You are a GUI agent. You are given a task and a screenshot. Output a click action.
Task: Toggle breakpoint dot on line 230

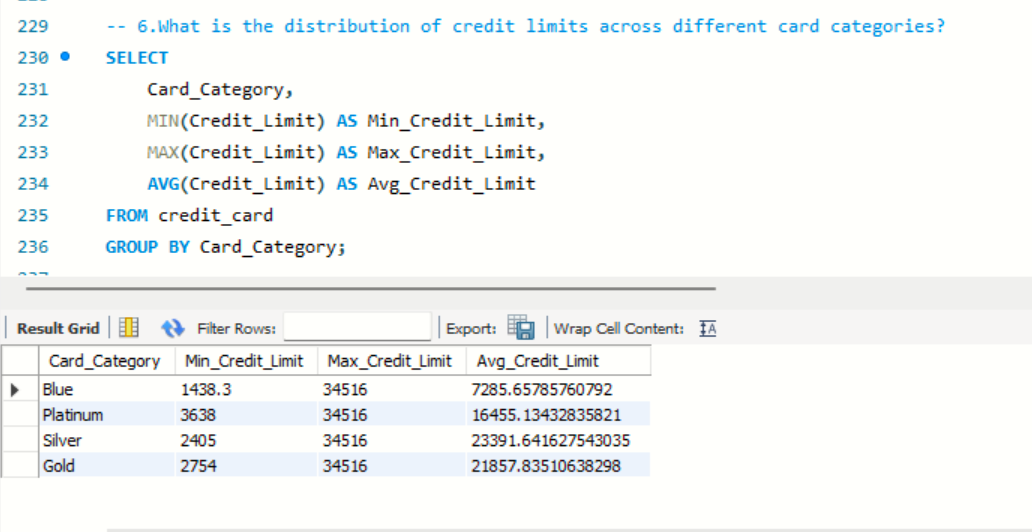pyautogui.click(x=64, y=57)
